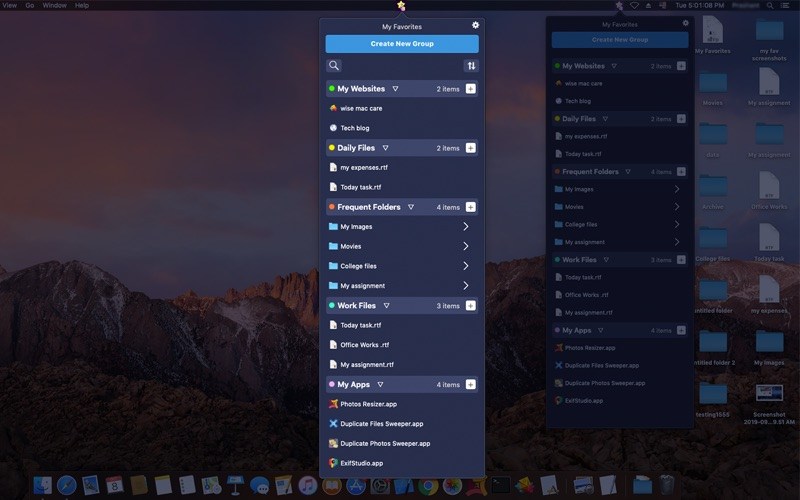The width and height of the screenshot is (800, 500).
Task: Collapse the Frequent Folders group triangle
Action: tap(410, 207)
